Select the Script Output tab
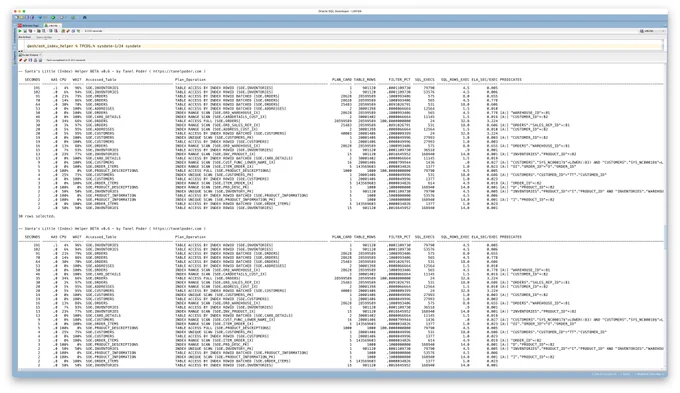The width and height of the screenshot is (680, 393). tap(29, 55)
